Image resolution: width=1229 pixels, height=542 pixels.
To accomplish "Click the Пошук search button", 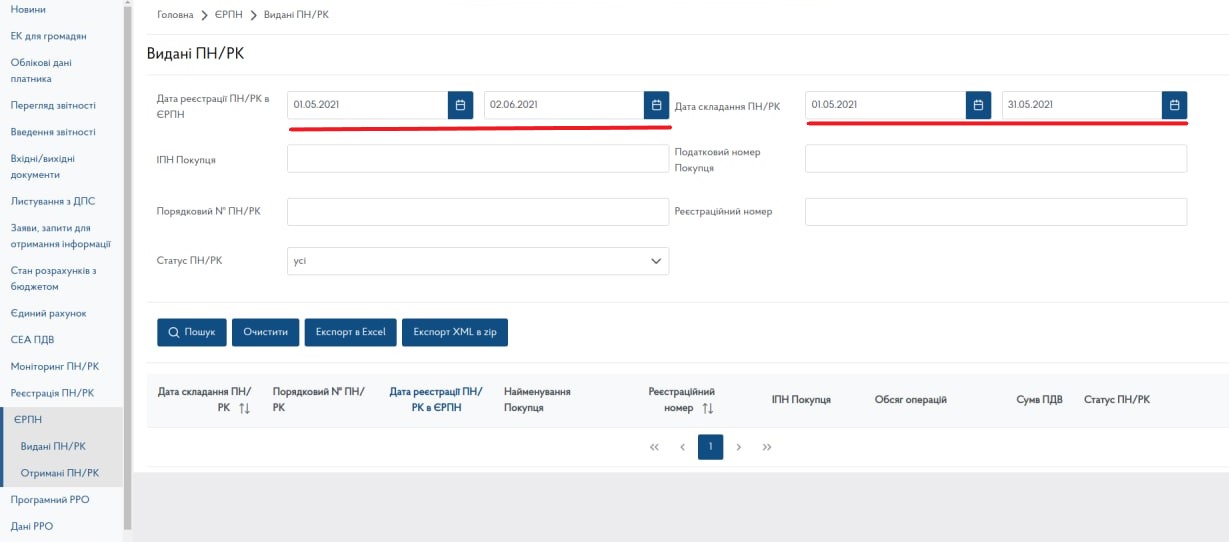I will coord(192,332).
